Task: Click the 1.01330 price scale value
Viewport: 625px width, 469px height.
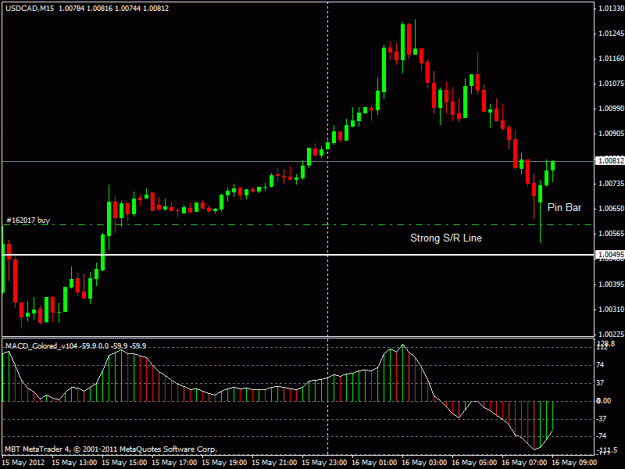Action: point(611,8)
